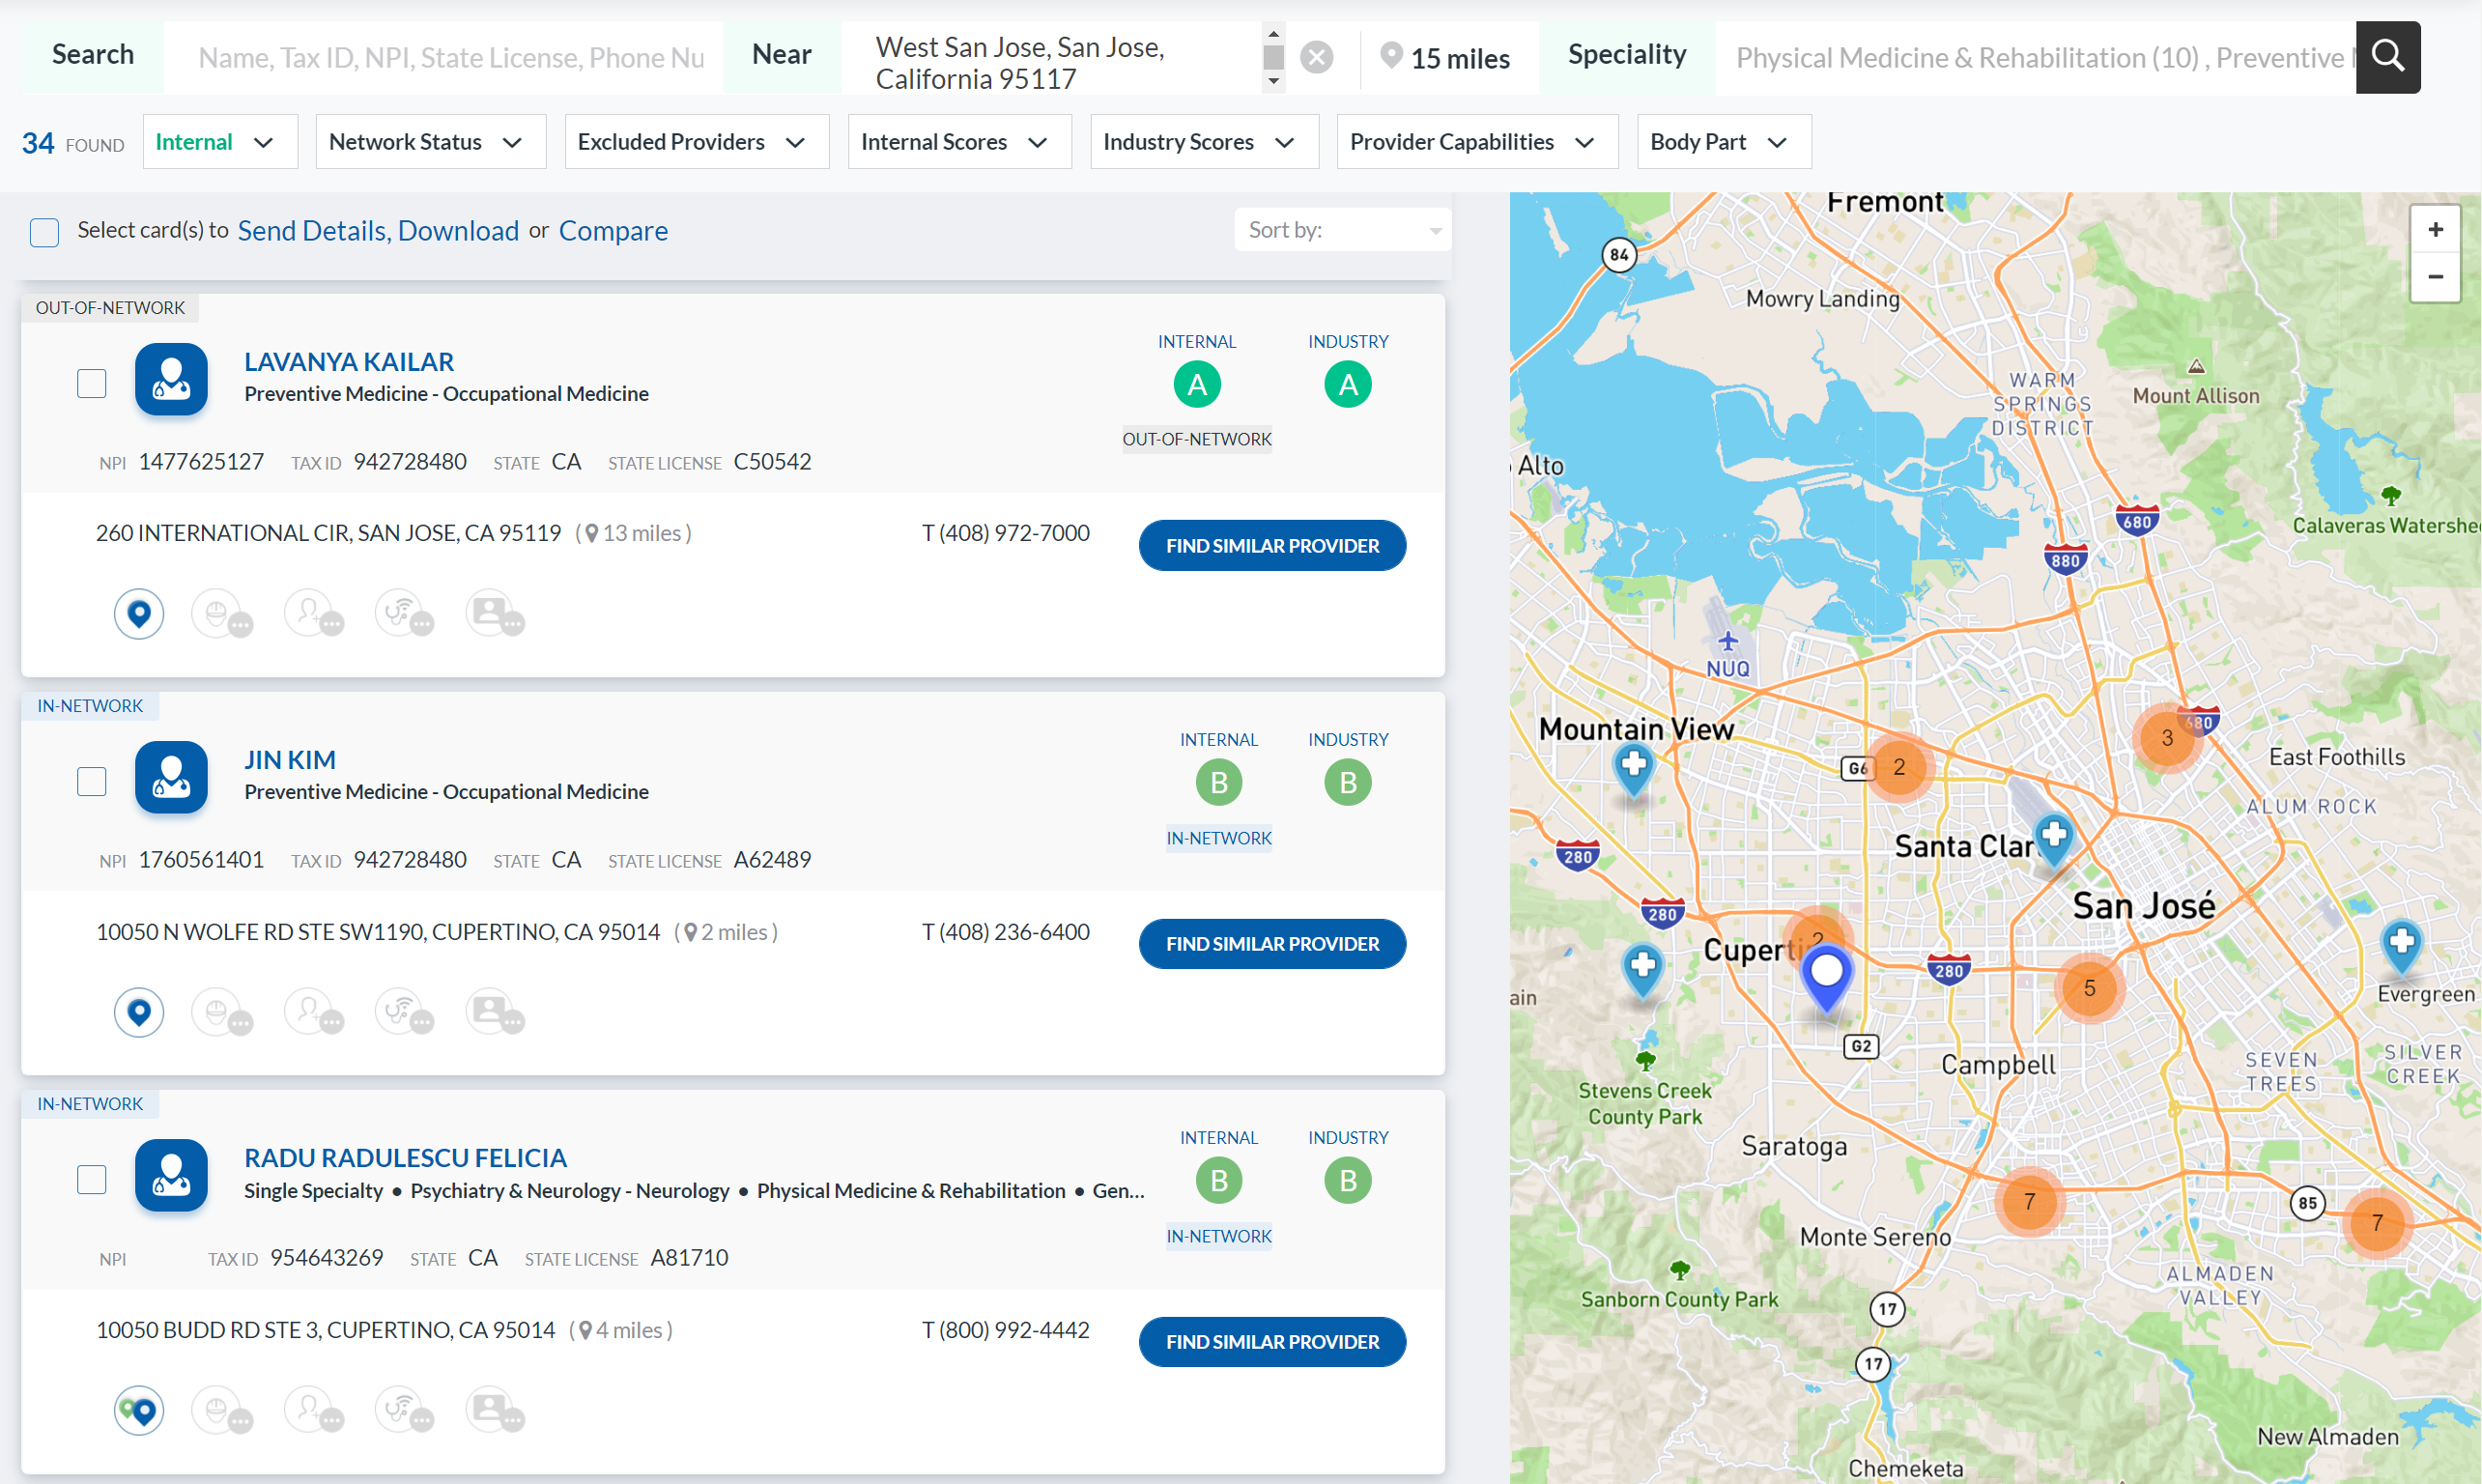The image size is (2482, 1484).
Task: Clear the Near location field
Action: coord(1316,58)
